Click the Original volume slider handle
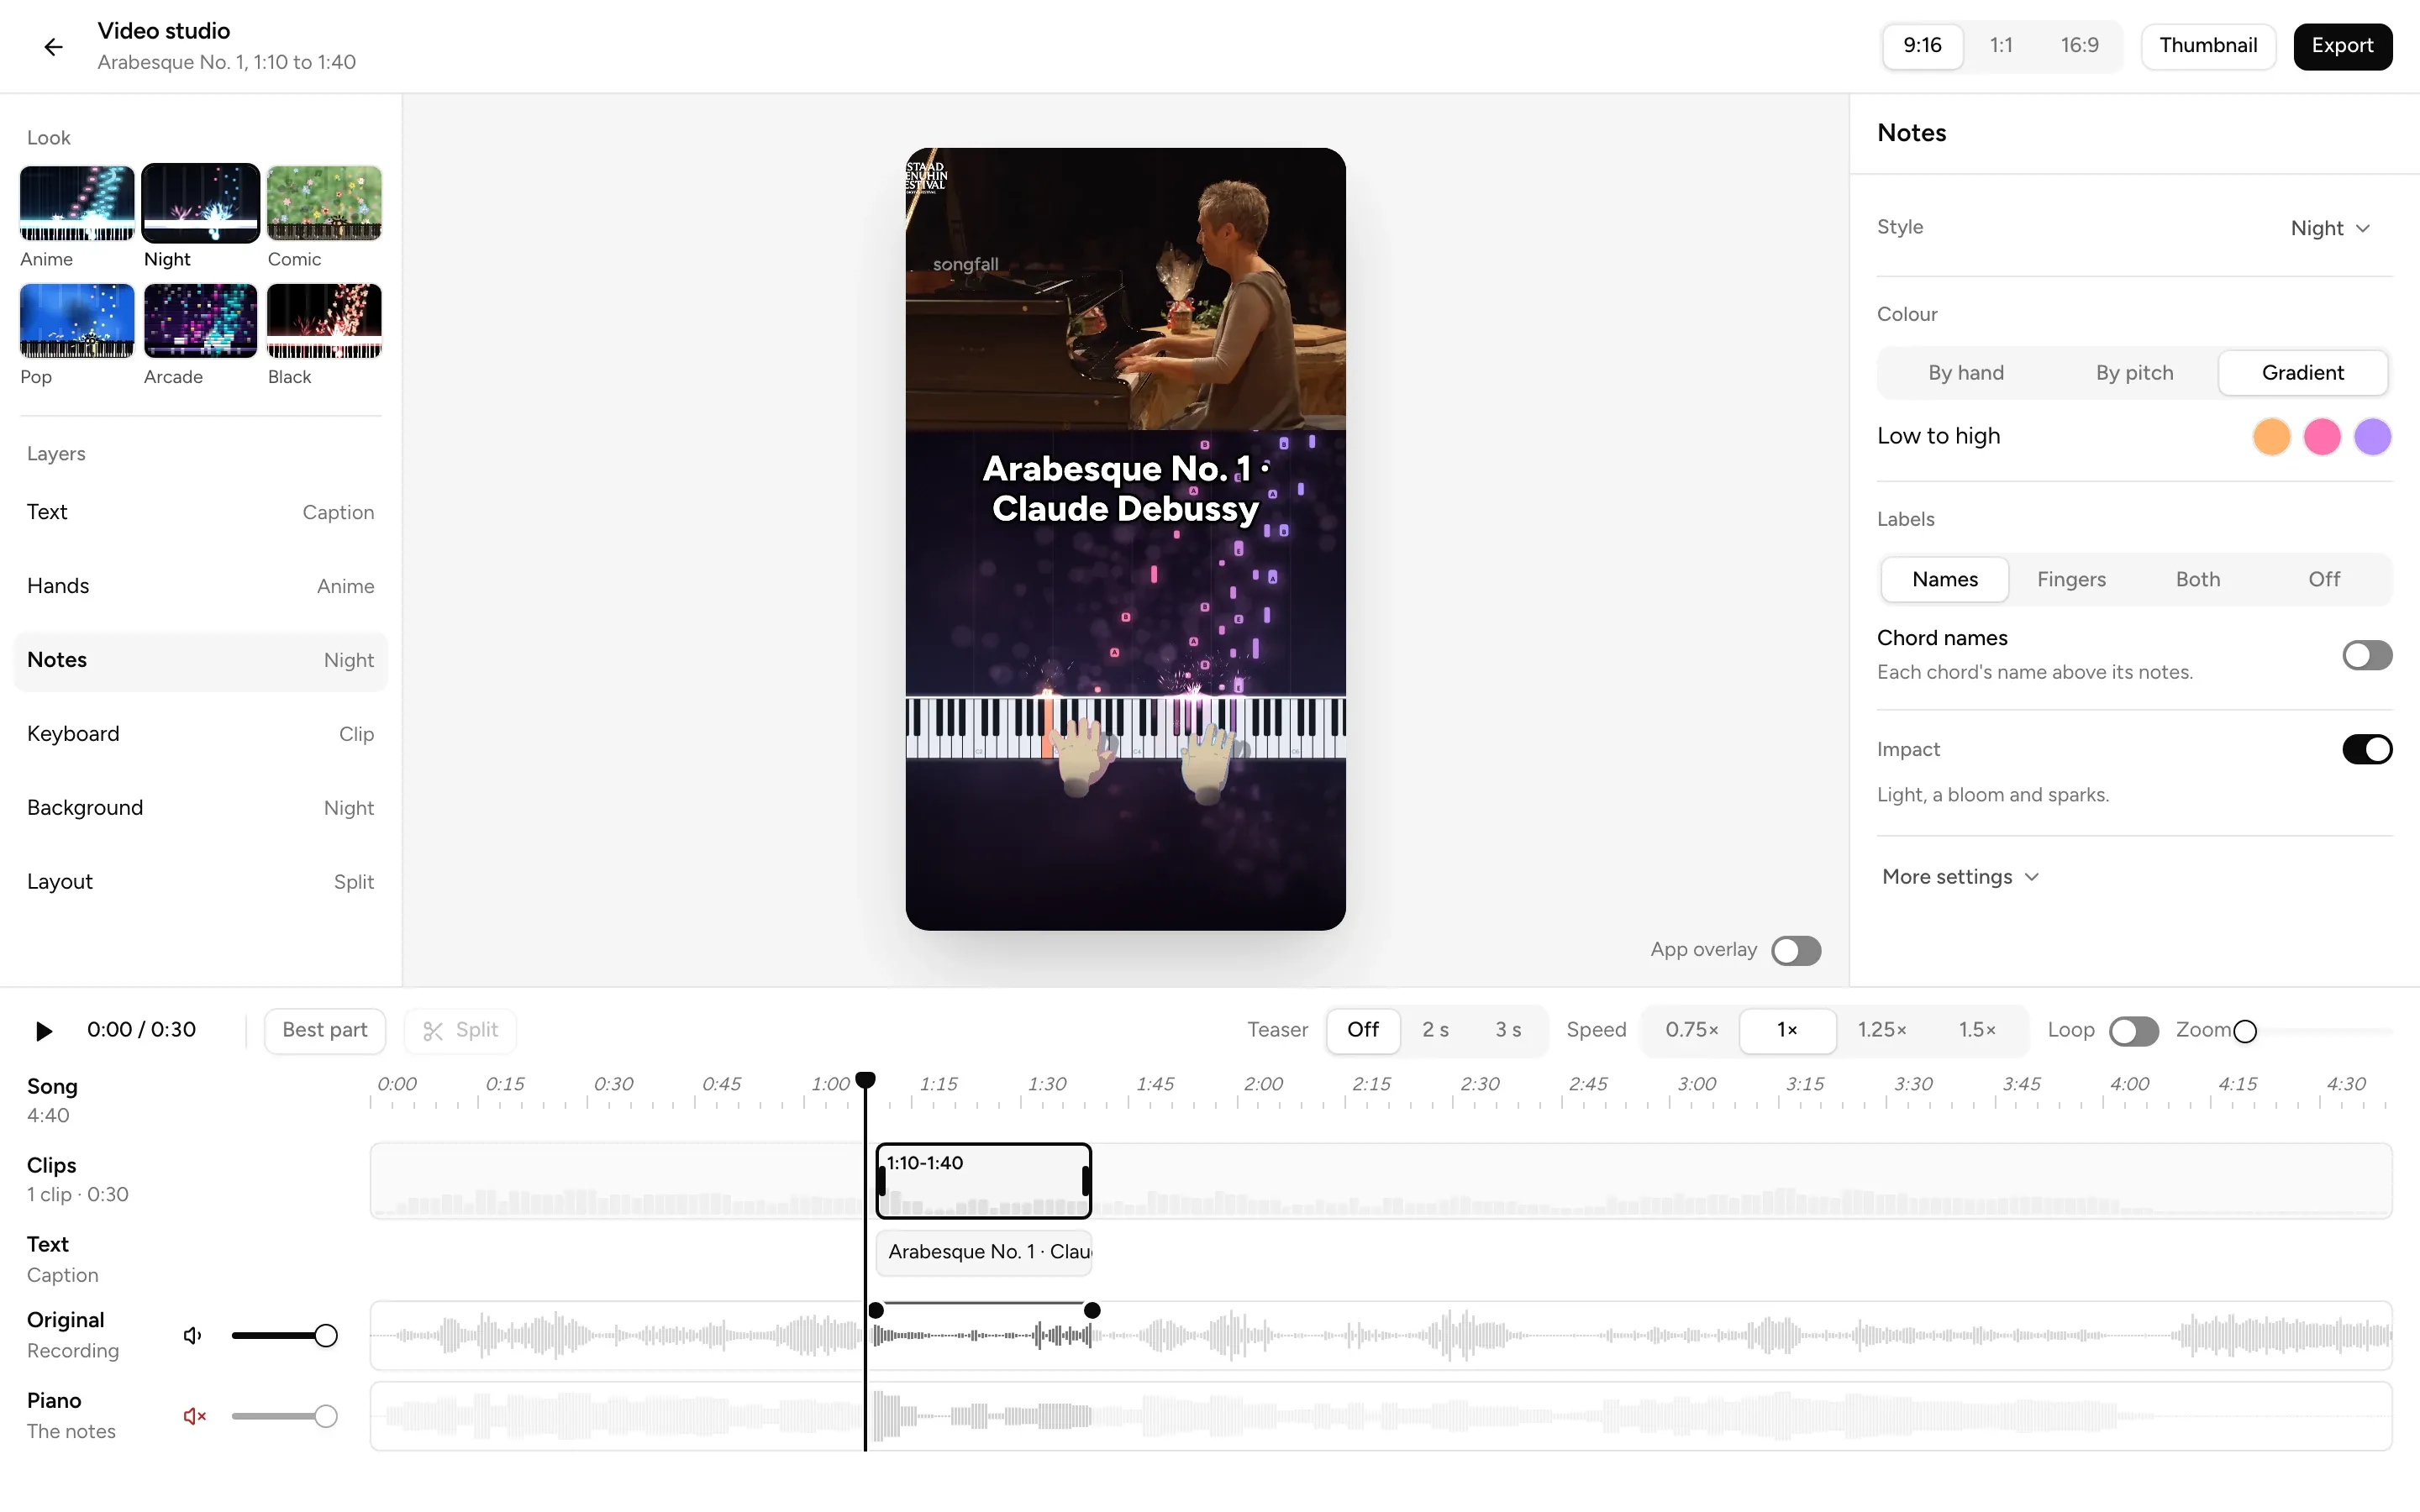The height and width of the screenshot is (1512, 2420). point(325,1336)
